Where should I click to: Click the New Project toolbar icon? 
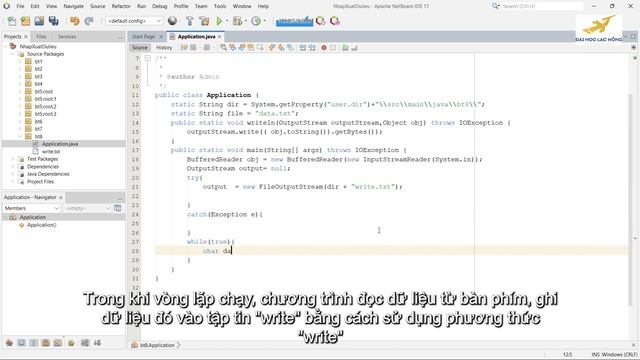click(x=25, y=21)
